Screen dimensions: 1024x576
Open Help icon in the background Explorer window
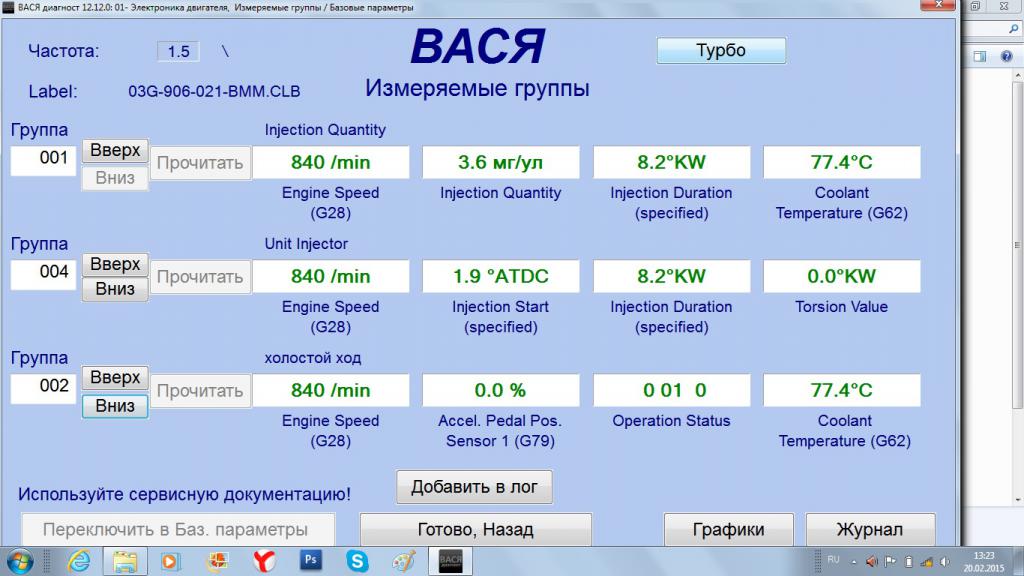point(1006,56)
